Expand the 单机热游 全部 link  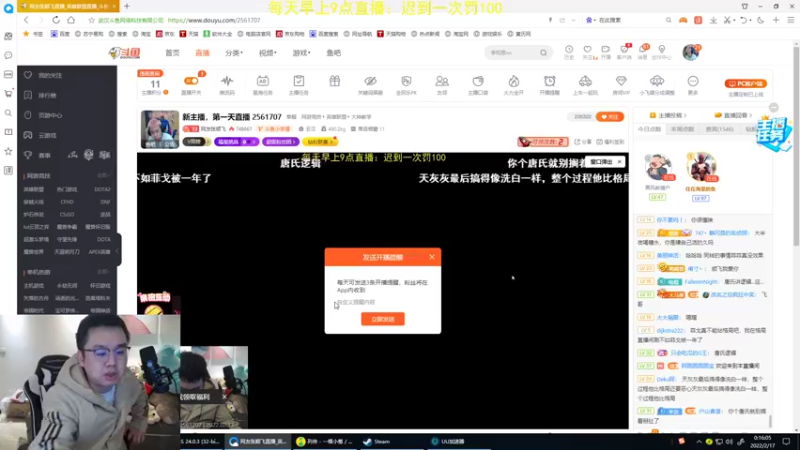click(x=104, y=272)
